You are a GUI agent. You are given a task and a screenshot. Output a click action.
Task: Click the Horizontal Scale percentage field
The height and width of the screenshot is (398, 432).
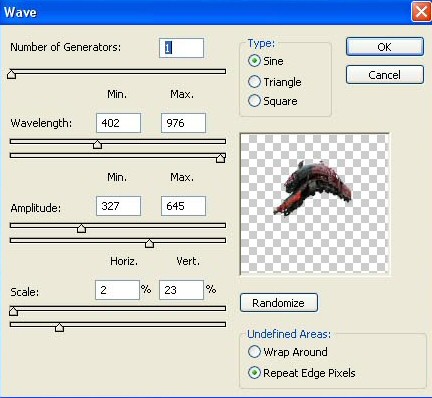coord(117,290)
